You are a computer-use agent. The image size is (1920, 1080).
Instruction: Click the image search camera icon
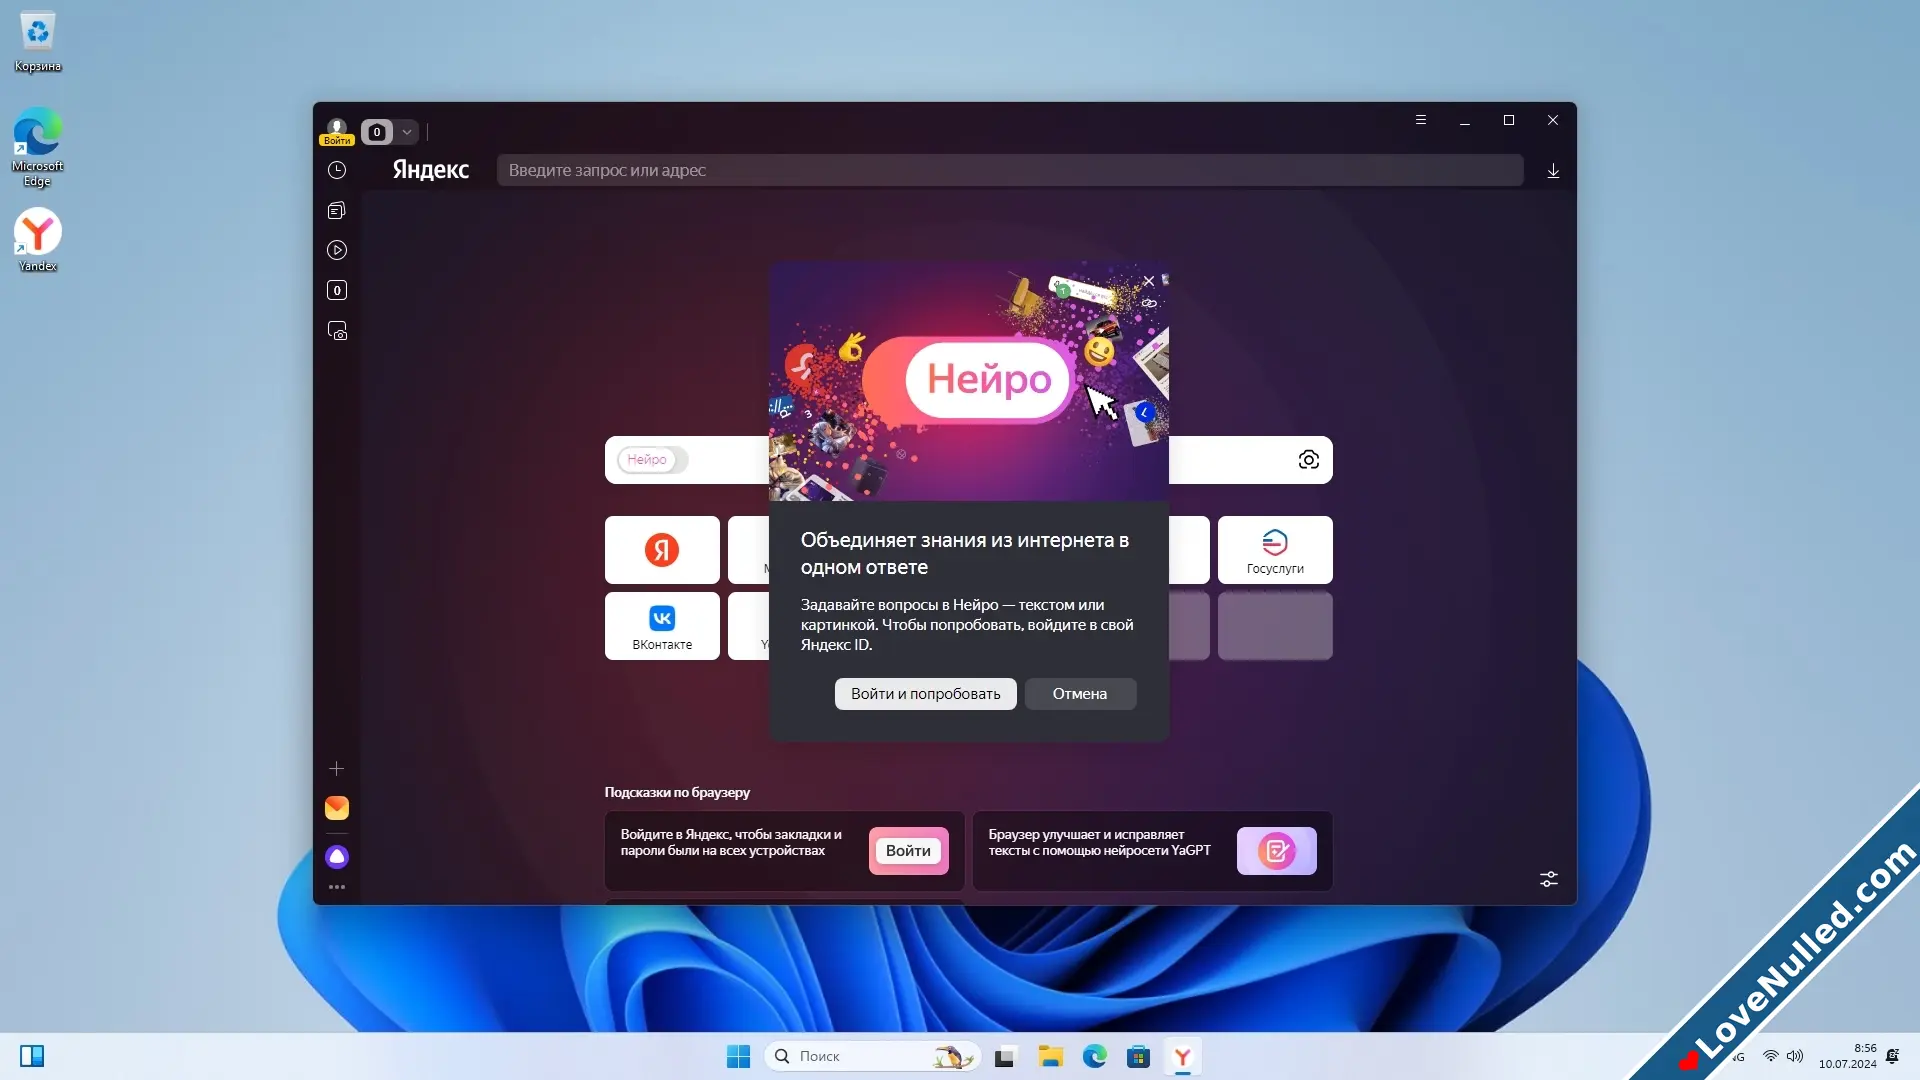point(1309,460)
